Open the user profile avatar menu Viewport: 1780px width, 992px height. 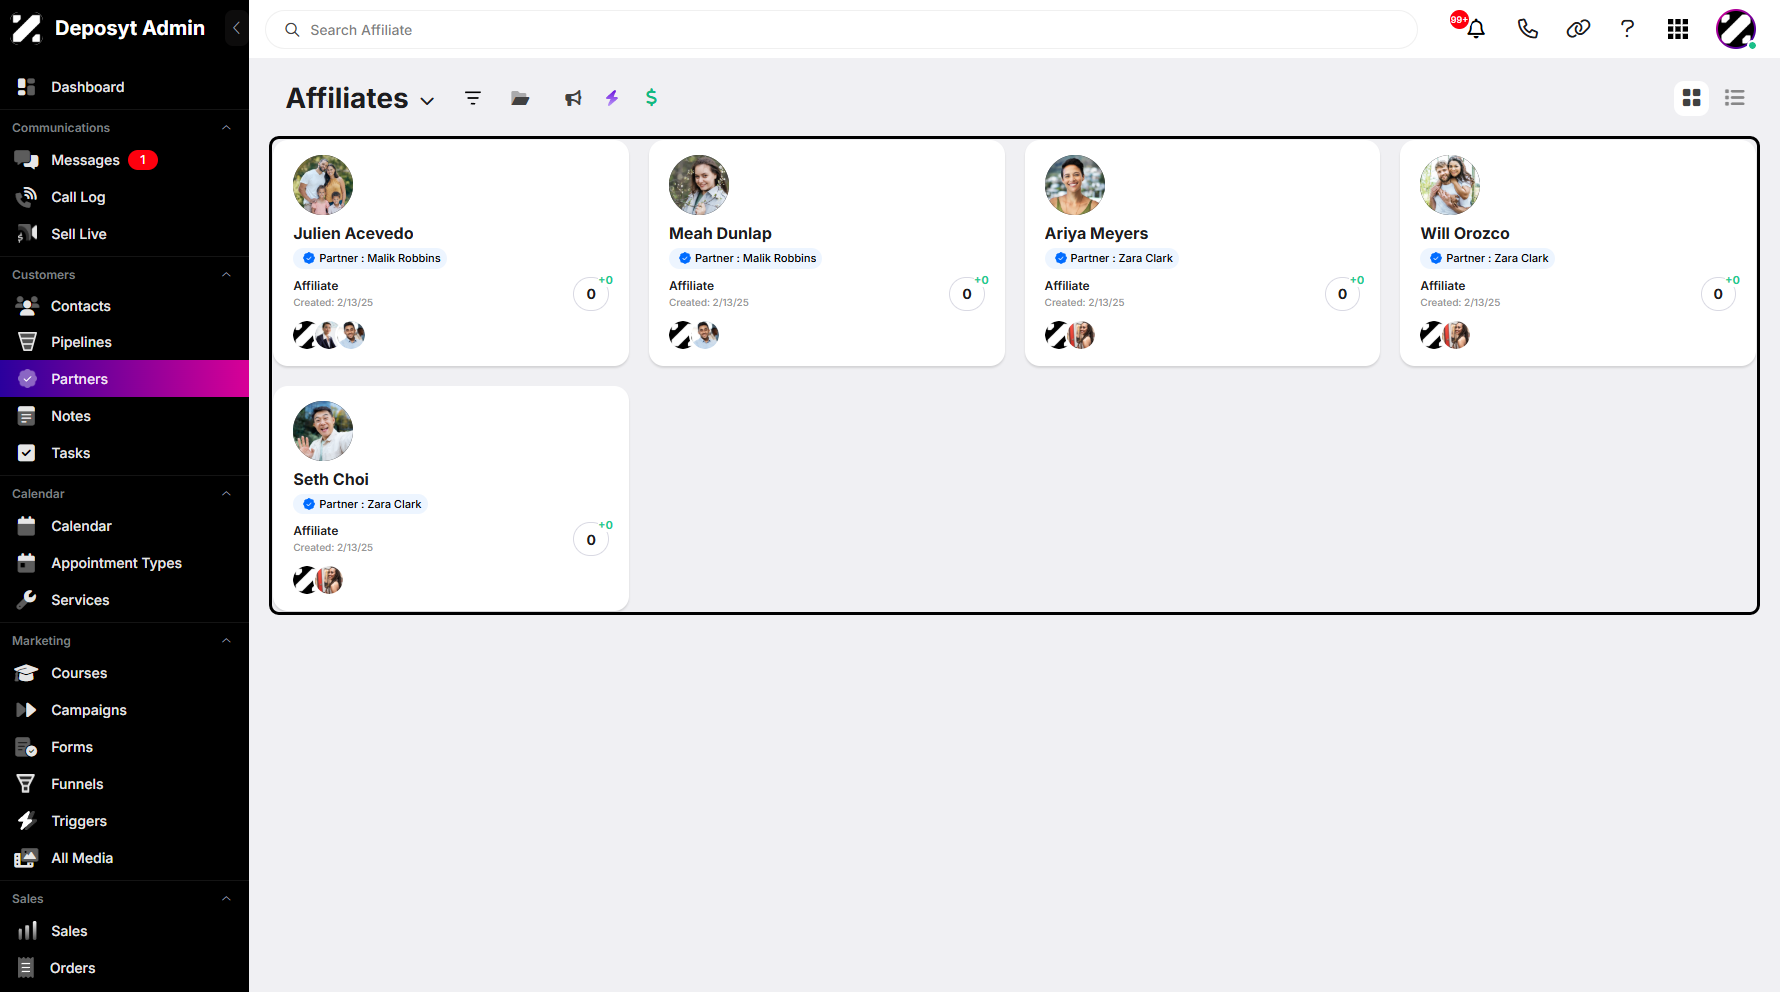pyautogui.click(x=1736, y=29)
